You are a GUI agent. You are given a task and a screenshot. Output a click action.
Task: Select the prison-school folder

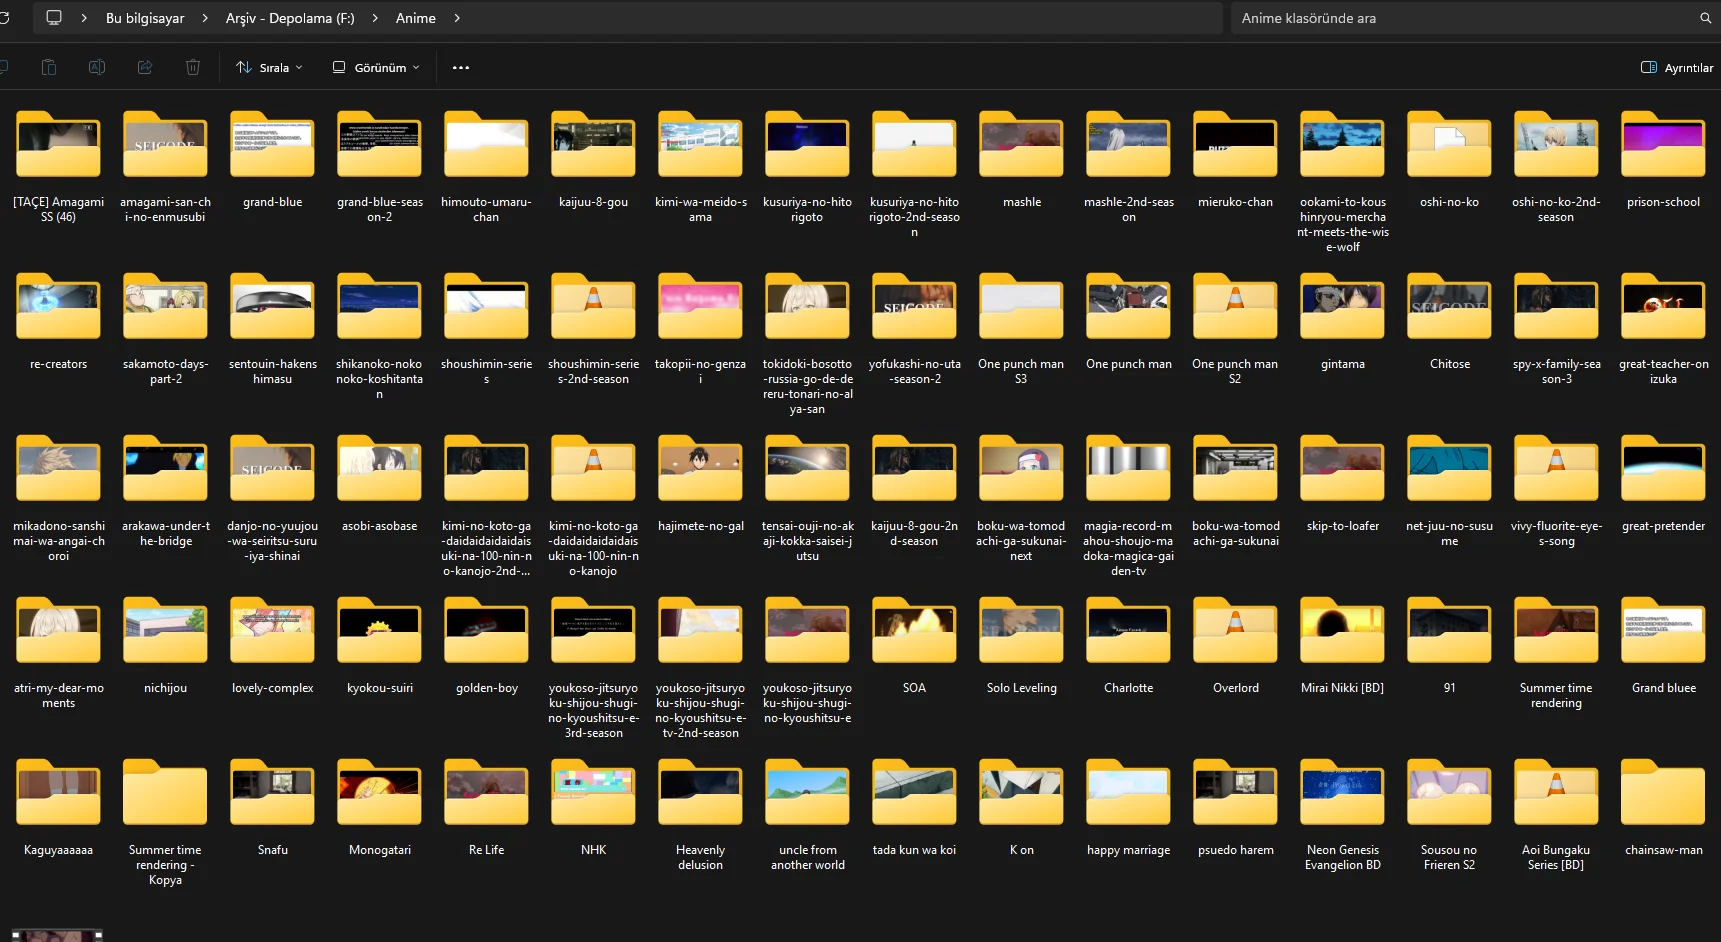point(1663,160)
